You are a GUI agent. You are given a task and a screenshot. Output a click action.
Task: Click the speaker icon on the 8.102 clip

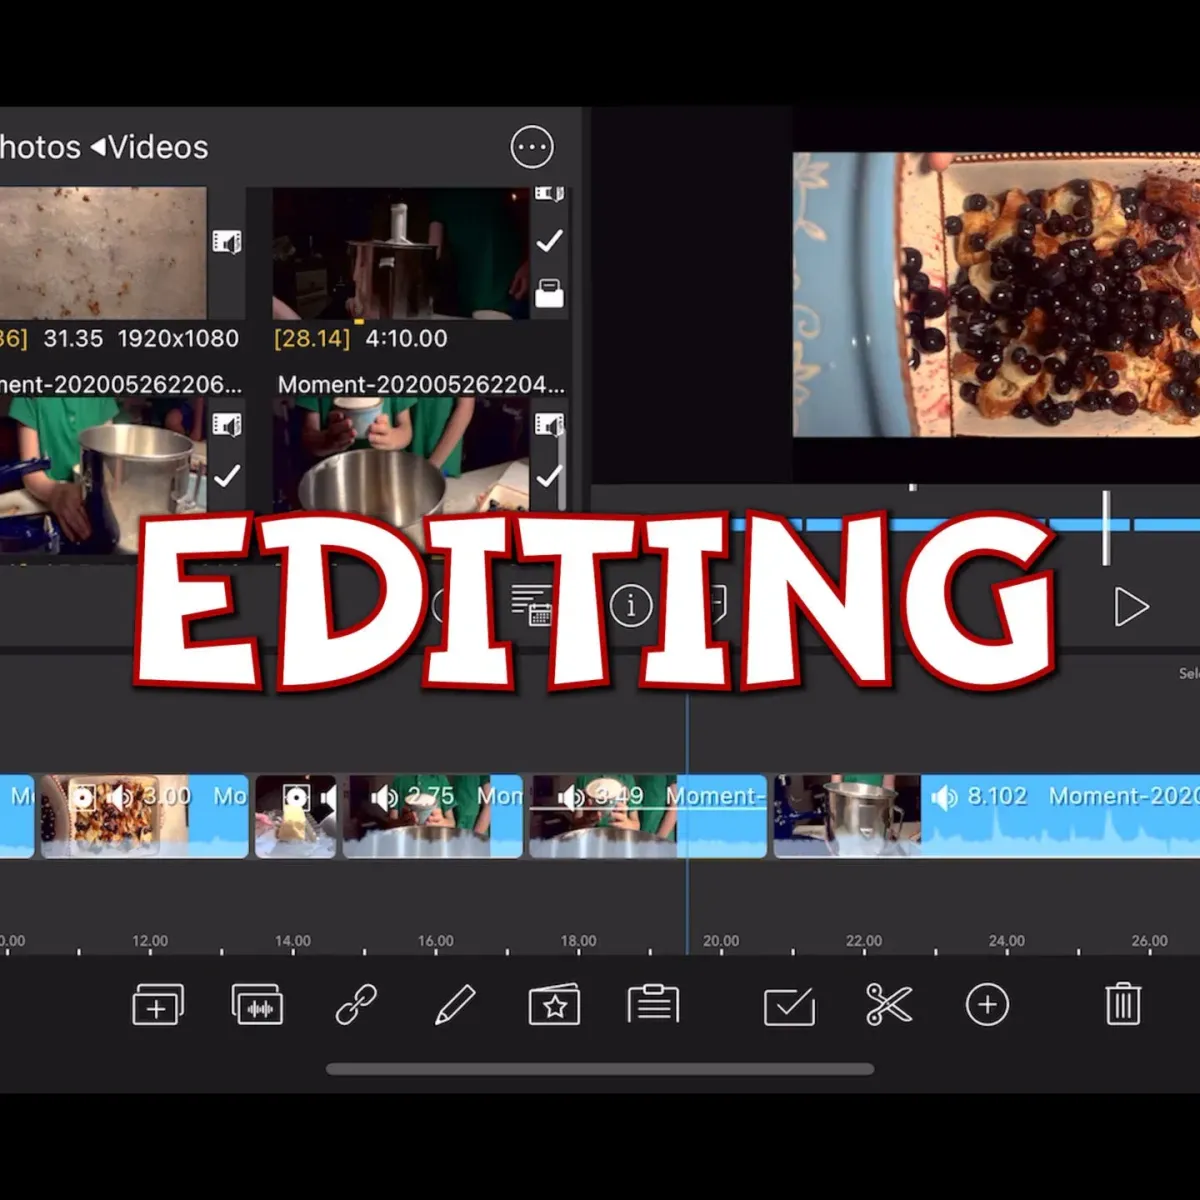click(x=945, y=797)
